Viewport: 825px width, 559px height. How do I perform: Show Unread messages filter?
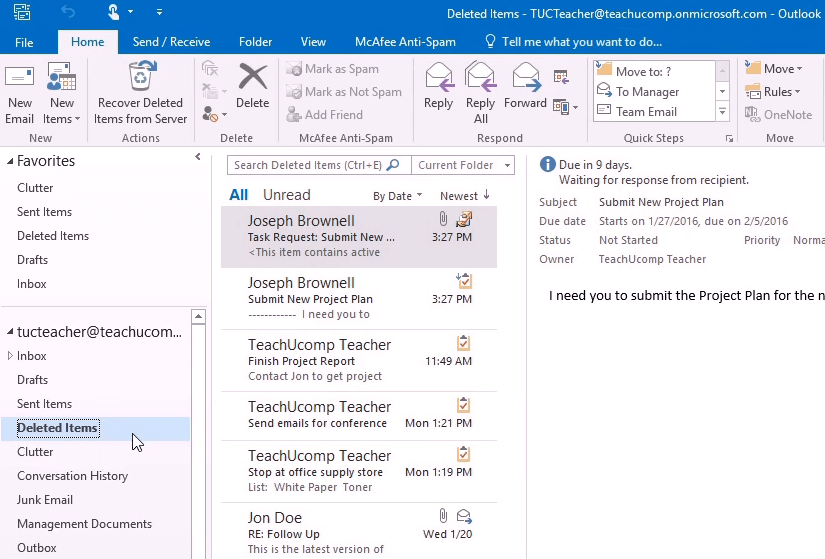(x=287, y=195)
